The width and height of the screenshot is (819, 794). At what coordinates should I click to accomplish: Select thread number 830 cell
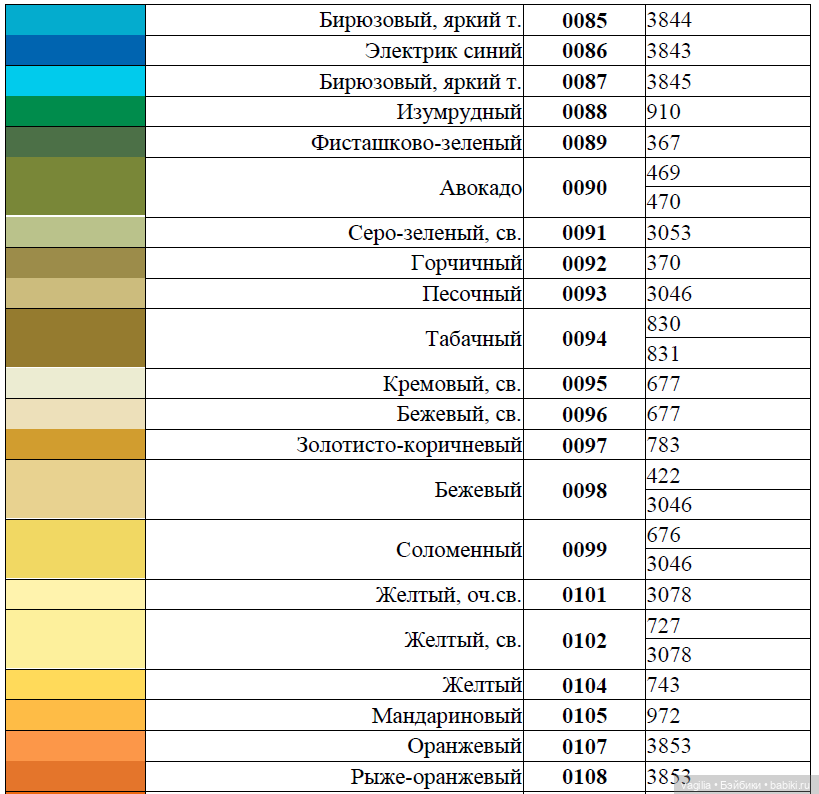click(x=664, y=323)
